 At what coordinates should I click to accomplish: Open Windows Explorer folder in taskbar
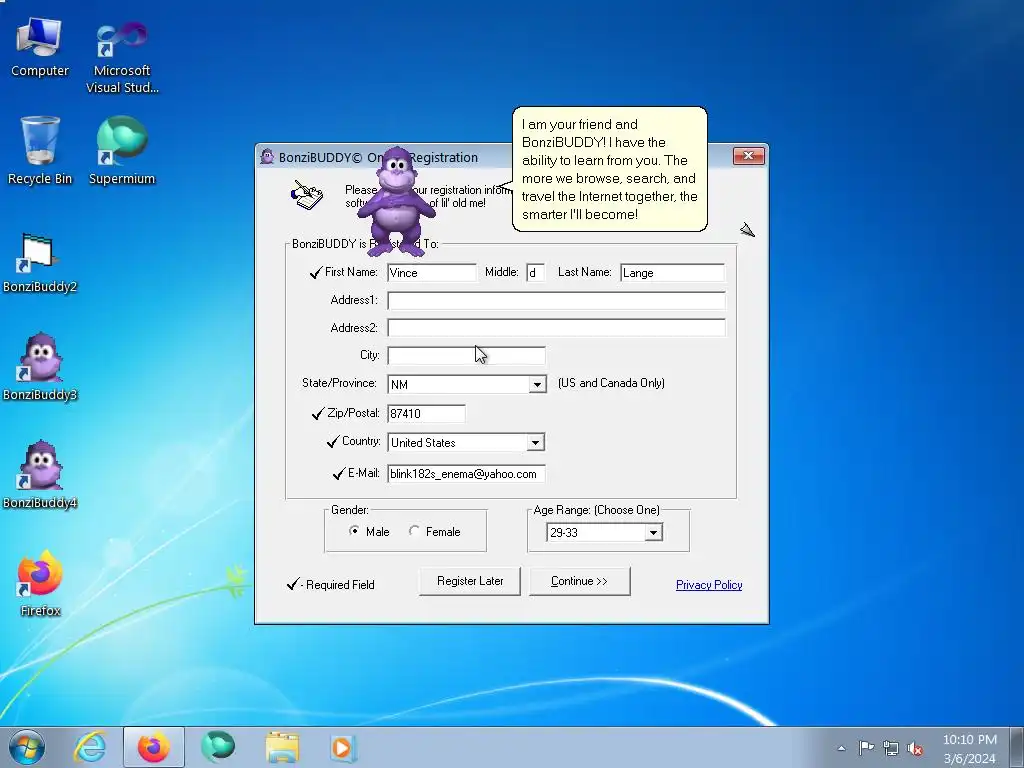coord(281,748)
